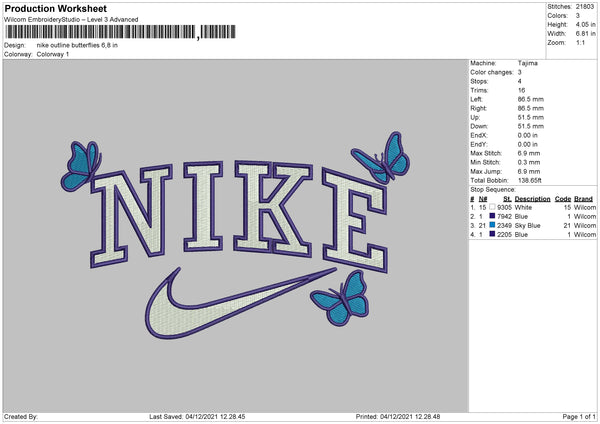Select the butterfly beside the swoosh
Image resolution: width=600 pixels, height=424 pixels.
pyautogui.click(x=340, y=298)
